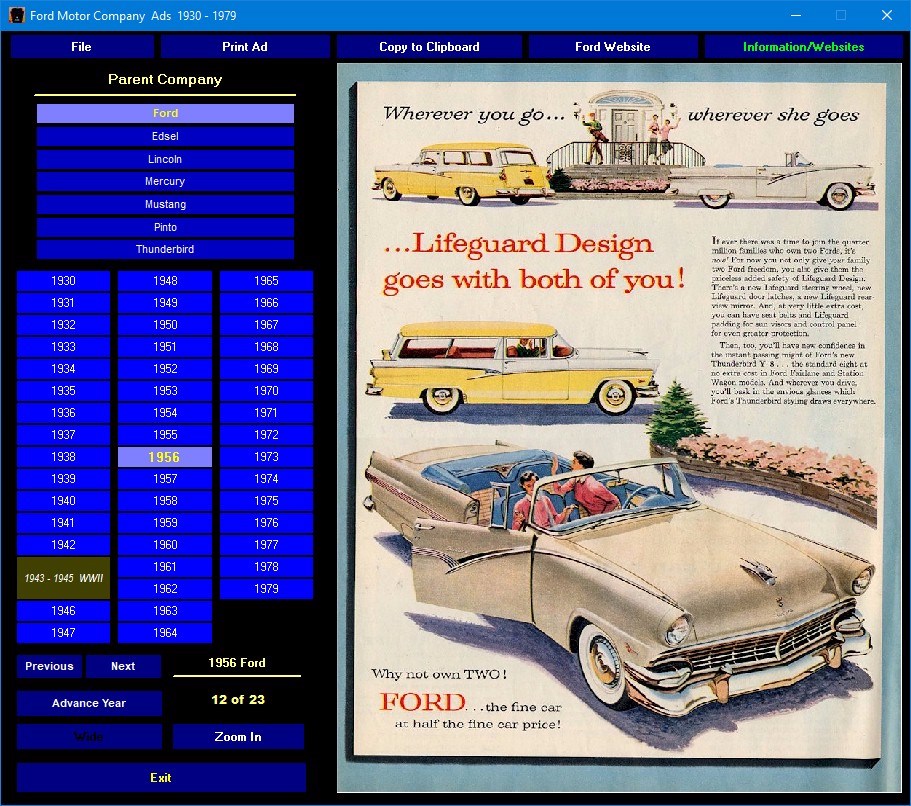Choose the year 1932

pos(63,325)
